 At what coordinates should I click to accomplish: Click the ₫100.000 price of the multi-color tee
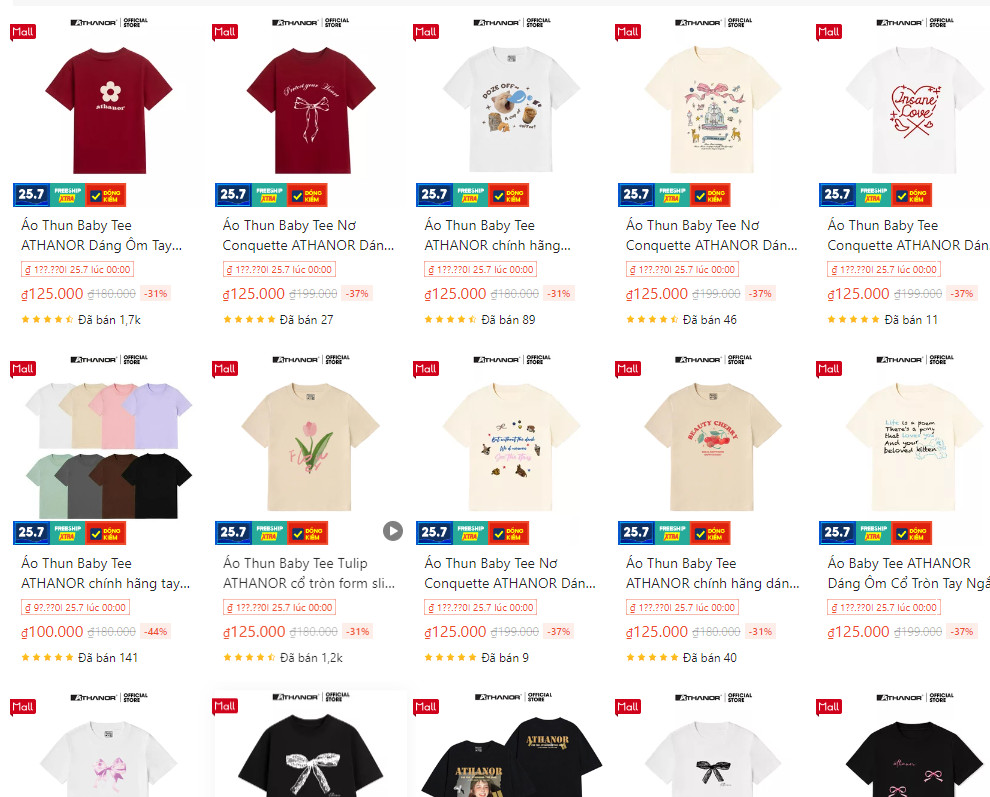pyautogui.click(x=52, y=632)
